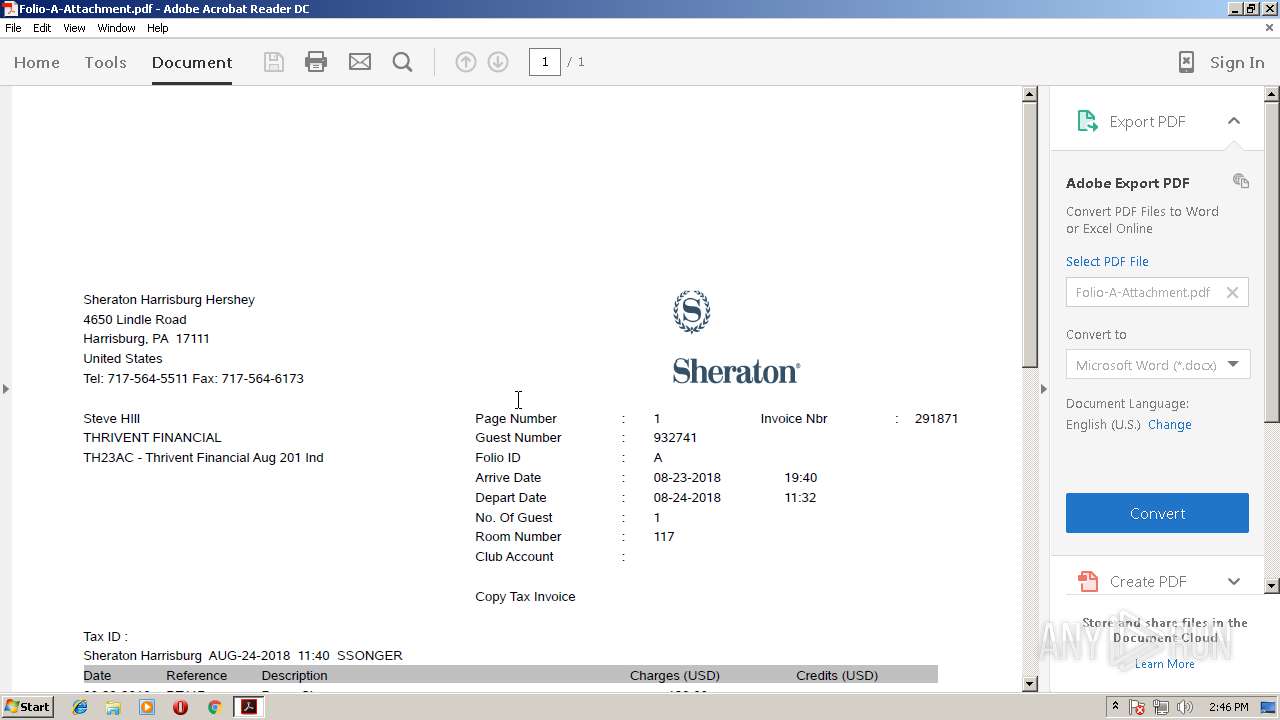Viewport: 1280px width, 720px height.
Task: Click the Learn More link
Action: click(x=1164, y=664)
